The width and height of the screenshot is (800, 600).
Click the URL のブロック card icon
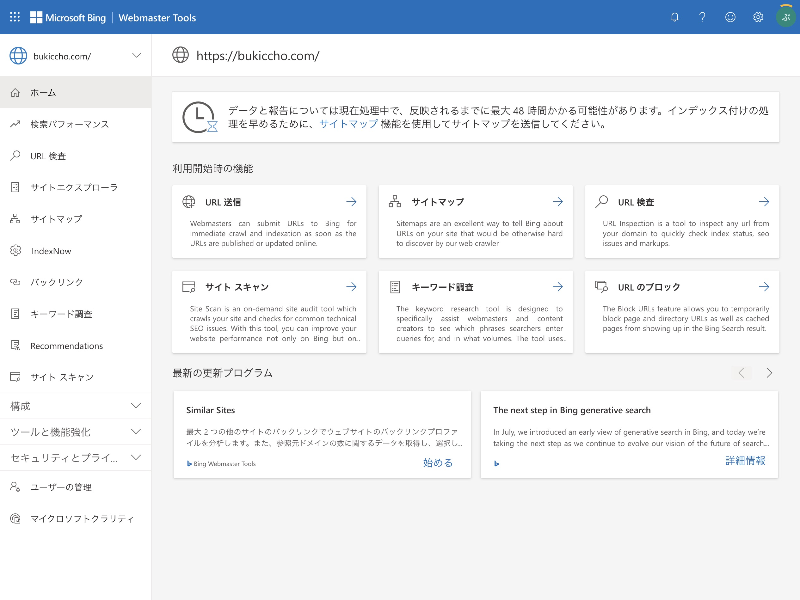pyautogui.click(x=602, y=287)
